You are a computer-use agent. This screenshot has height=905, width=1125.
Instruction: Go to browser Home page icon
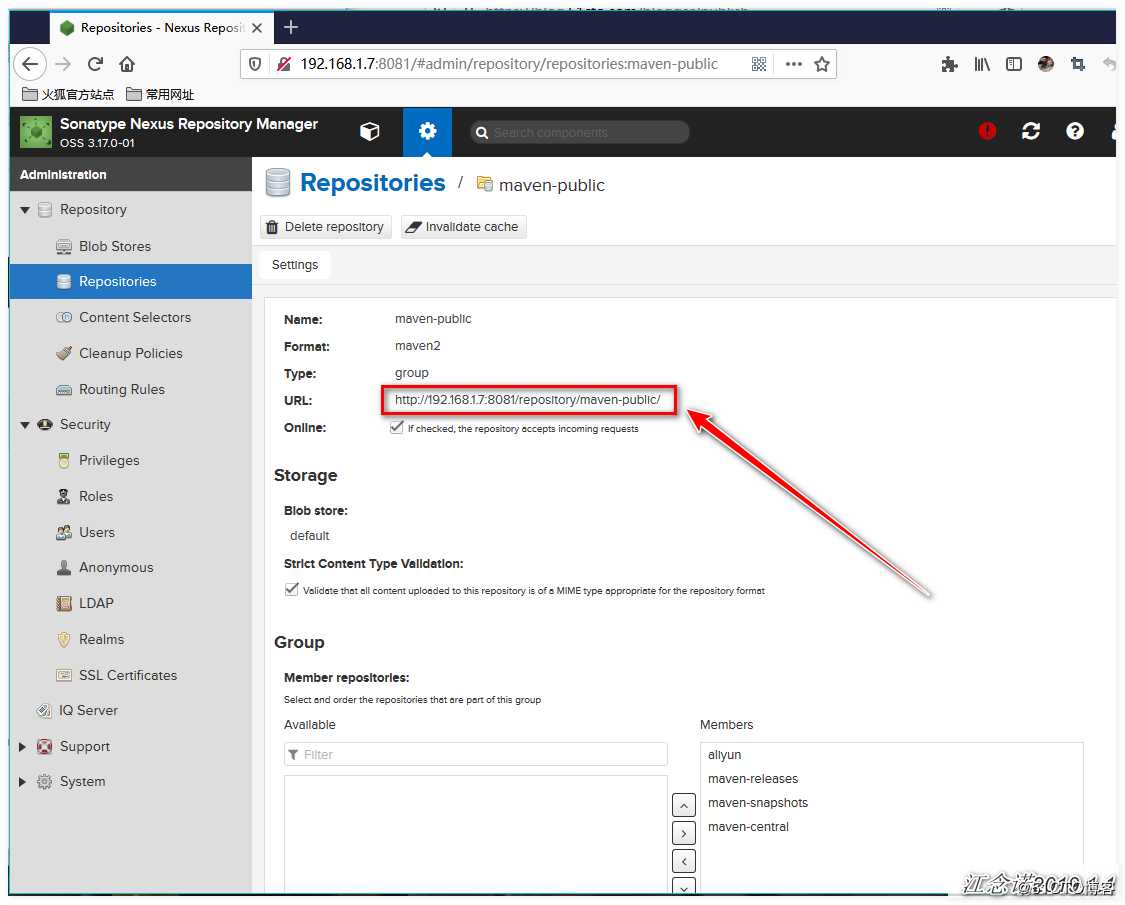tap(127, 64)
